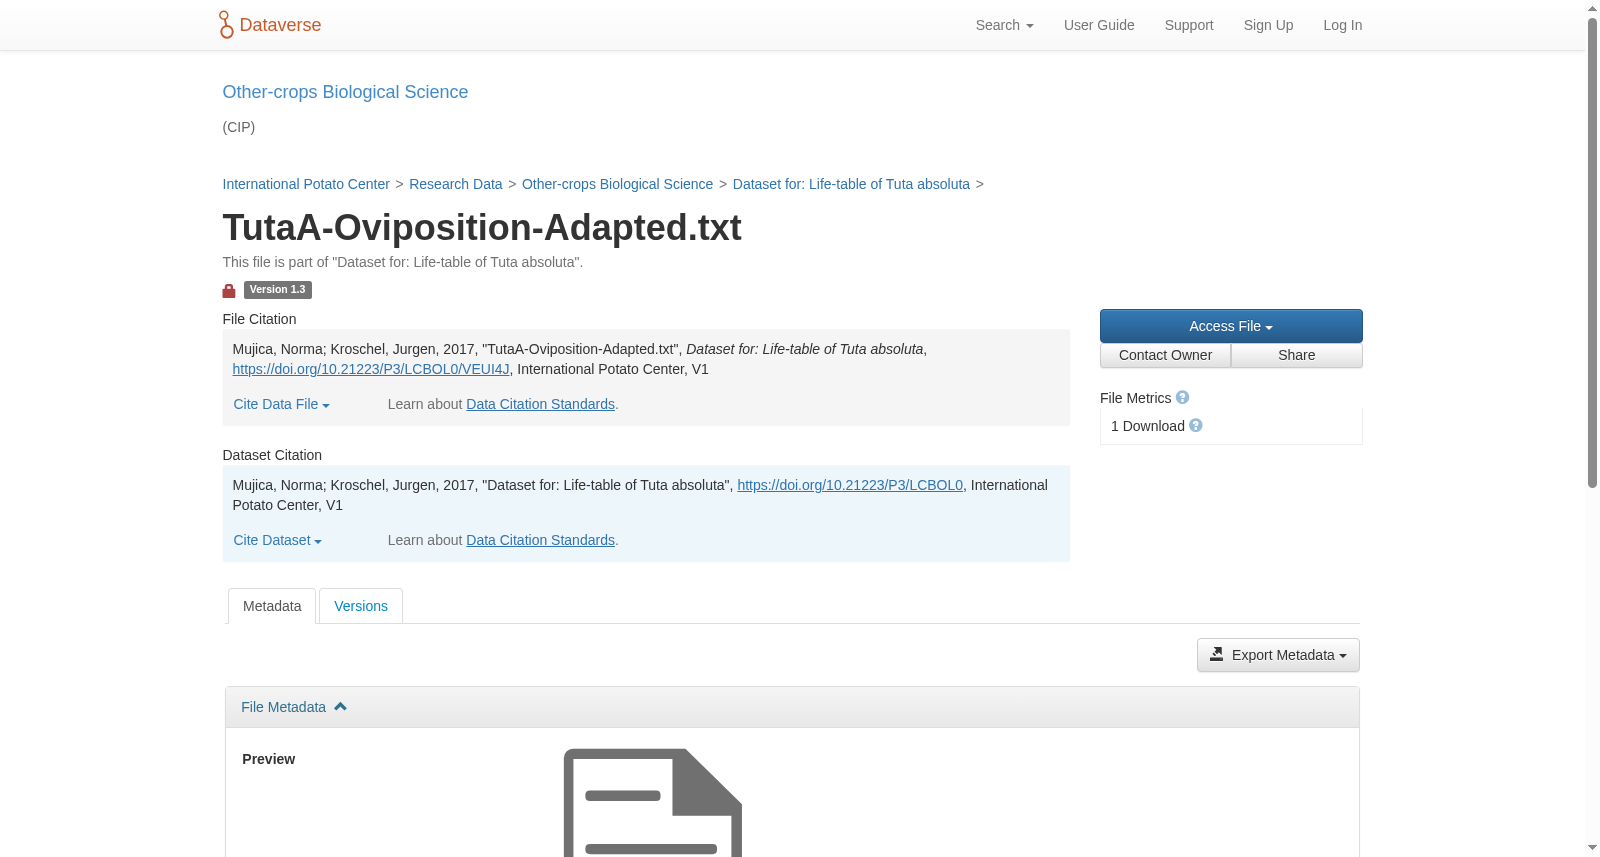Click the 1 Download metric text
The height and width of the screenshot is (857, 1600).
1148,426
